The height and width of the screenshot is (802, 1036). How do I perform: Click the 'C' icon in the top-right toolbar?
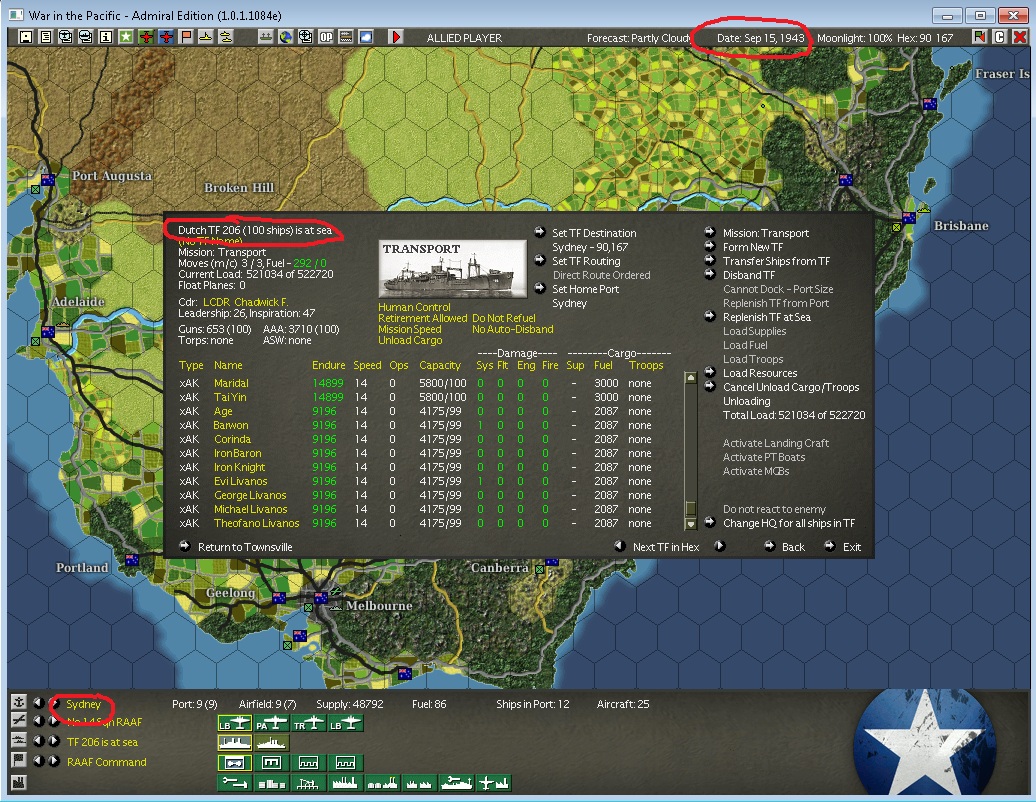pos(1000,37)
